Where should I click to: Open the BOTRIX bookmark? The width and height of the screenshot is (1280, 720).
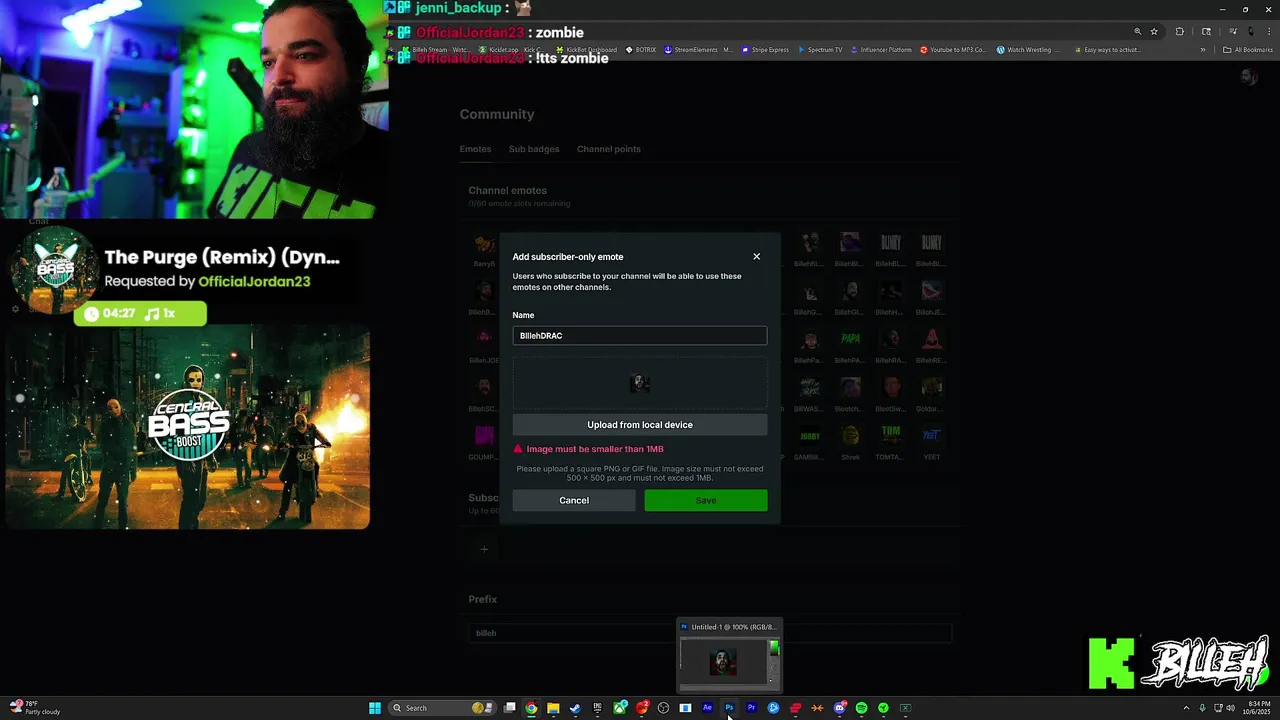[641, 50]
